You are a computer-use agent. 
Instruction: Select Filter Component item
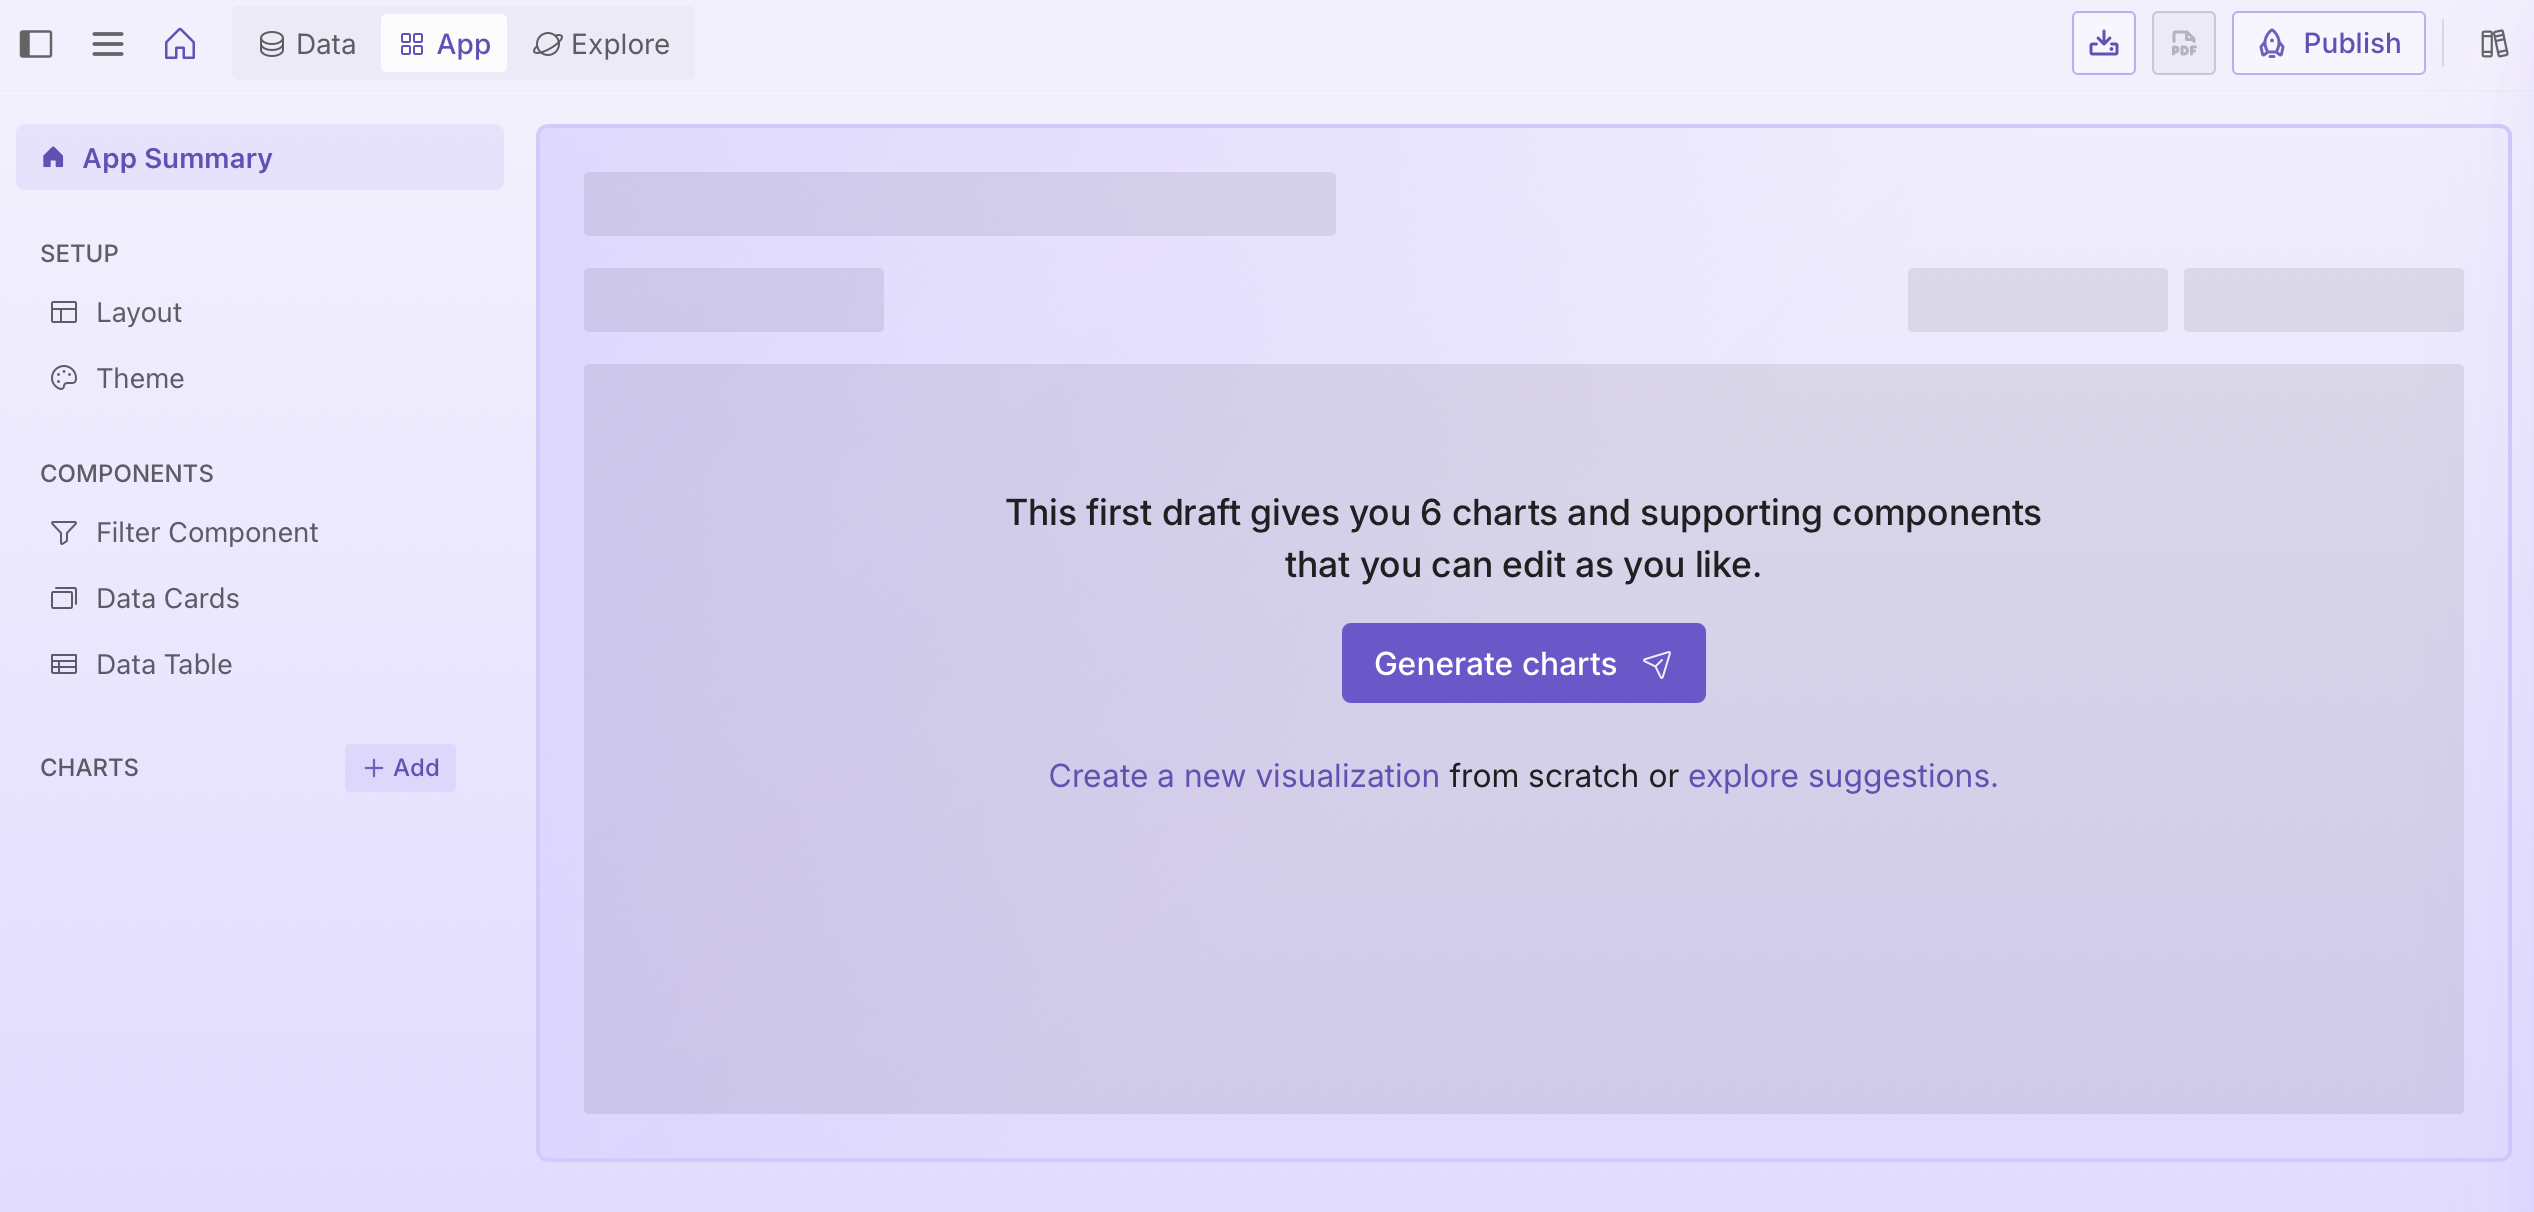(x=207, y=533)
